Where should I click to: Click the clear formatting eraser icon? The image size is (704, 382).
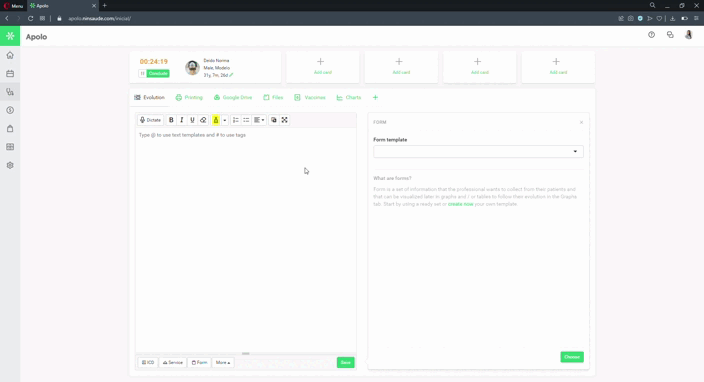pos(203,120)
